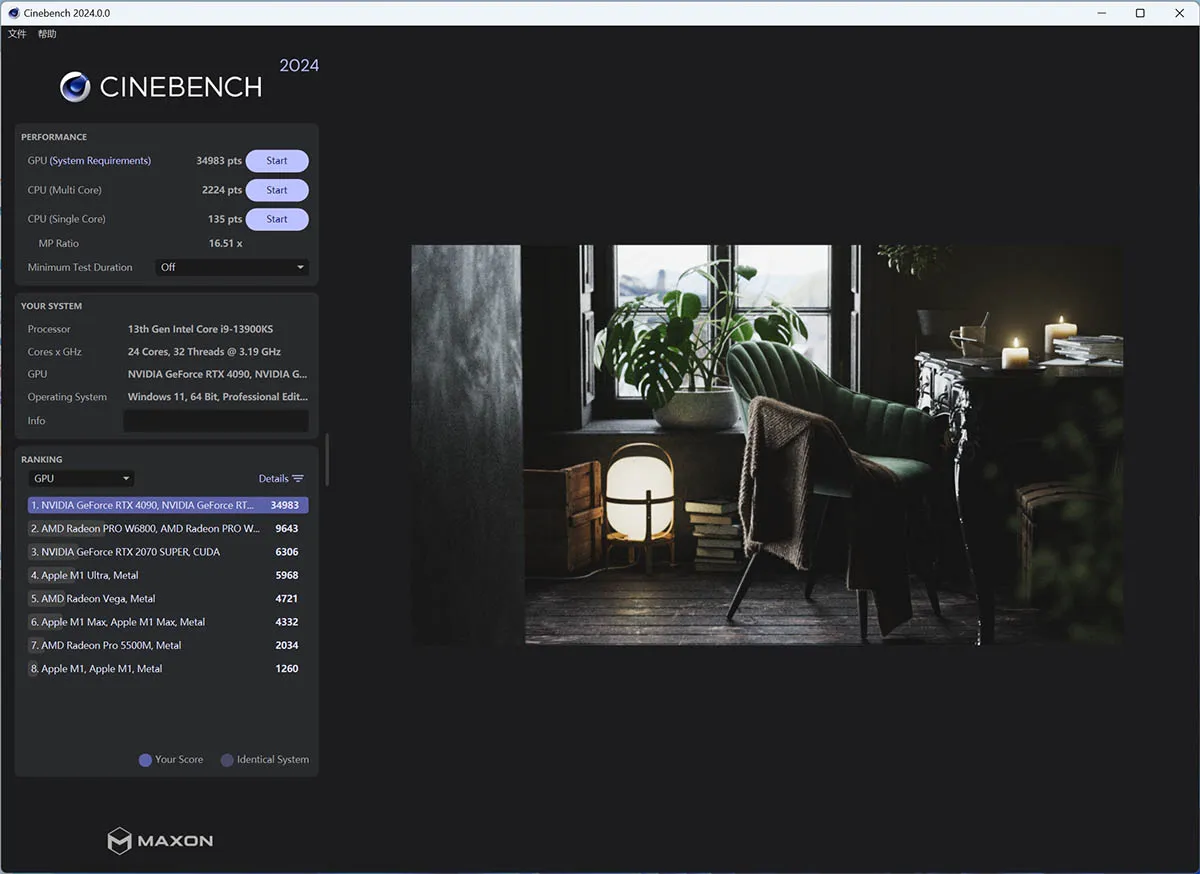The height and width of the screenshot is (874, 1200).
Task: Open the 帮助 menu
Action: [x=47, y=34]
